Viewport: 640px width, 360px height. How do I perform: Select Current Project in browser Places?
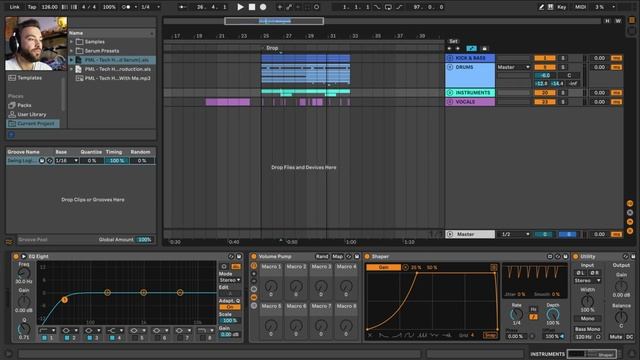33,123
